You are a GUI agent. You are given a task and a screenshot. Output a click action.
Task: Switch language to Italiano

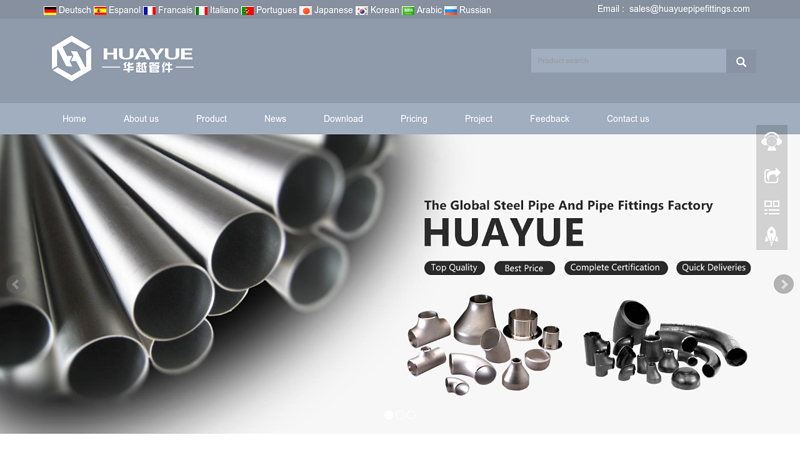pyautogui.click(x=224, y=10)
